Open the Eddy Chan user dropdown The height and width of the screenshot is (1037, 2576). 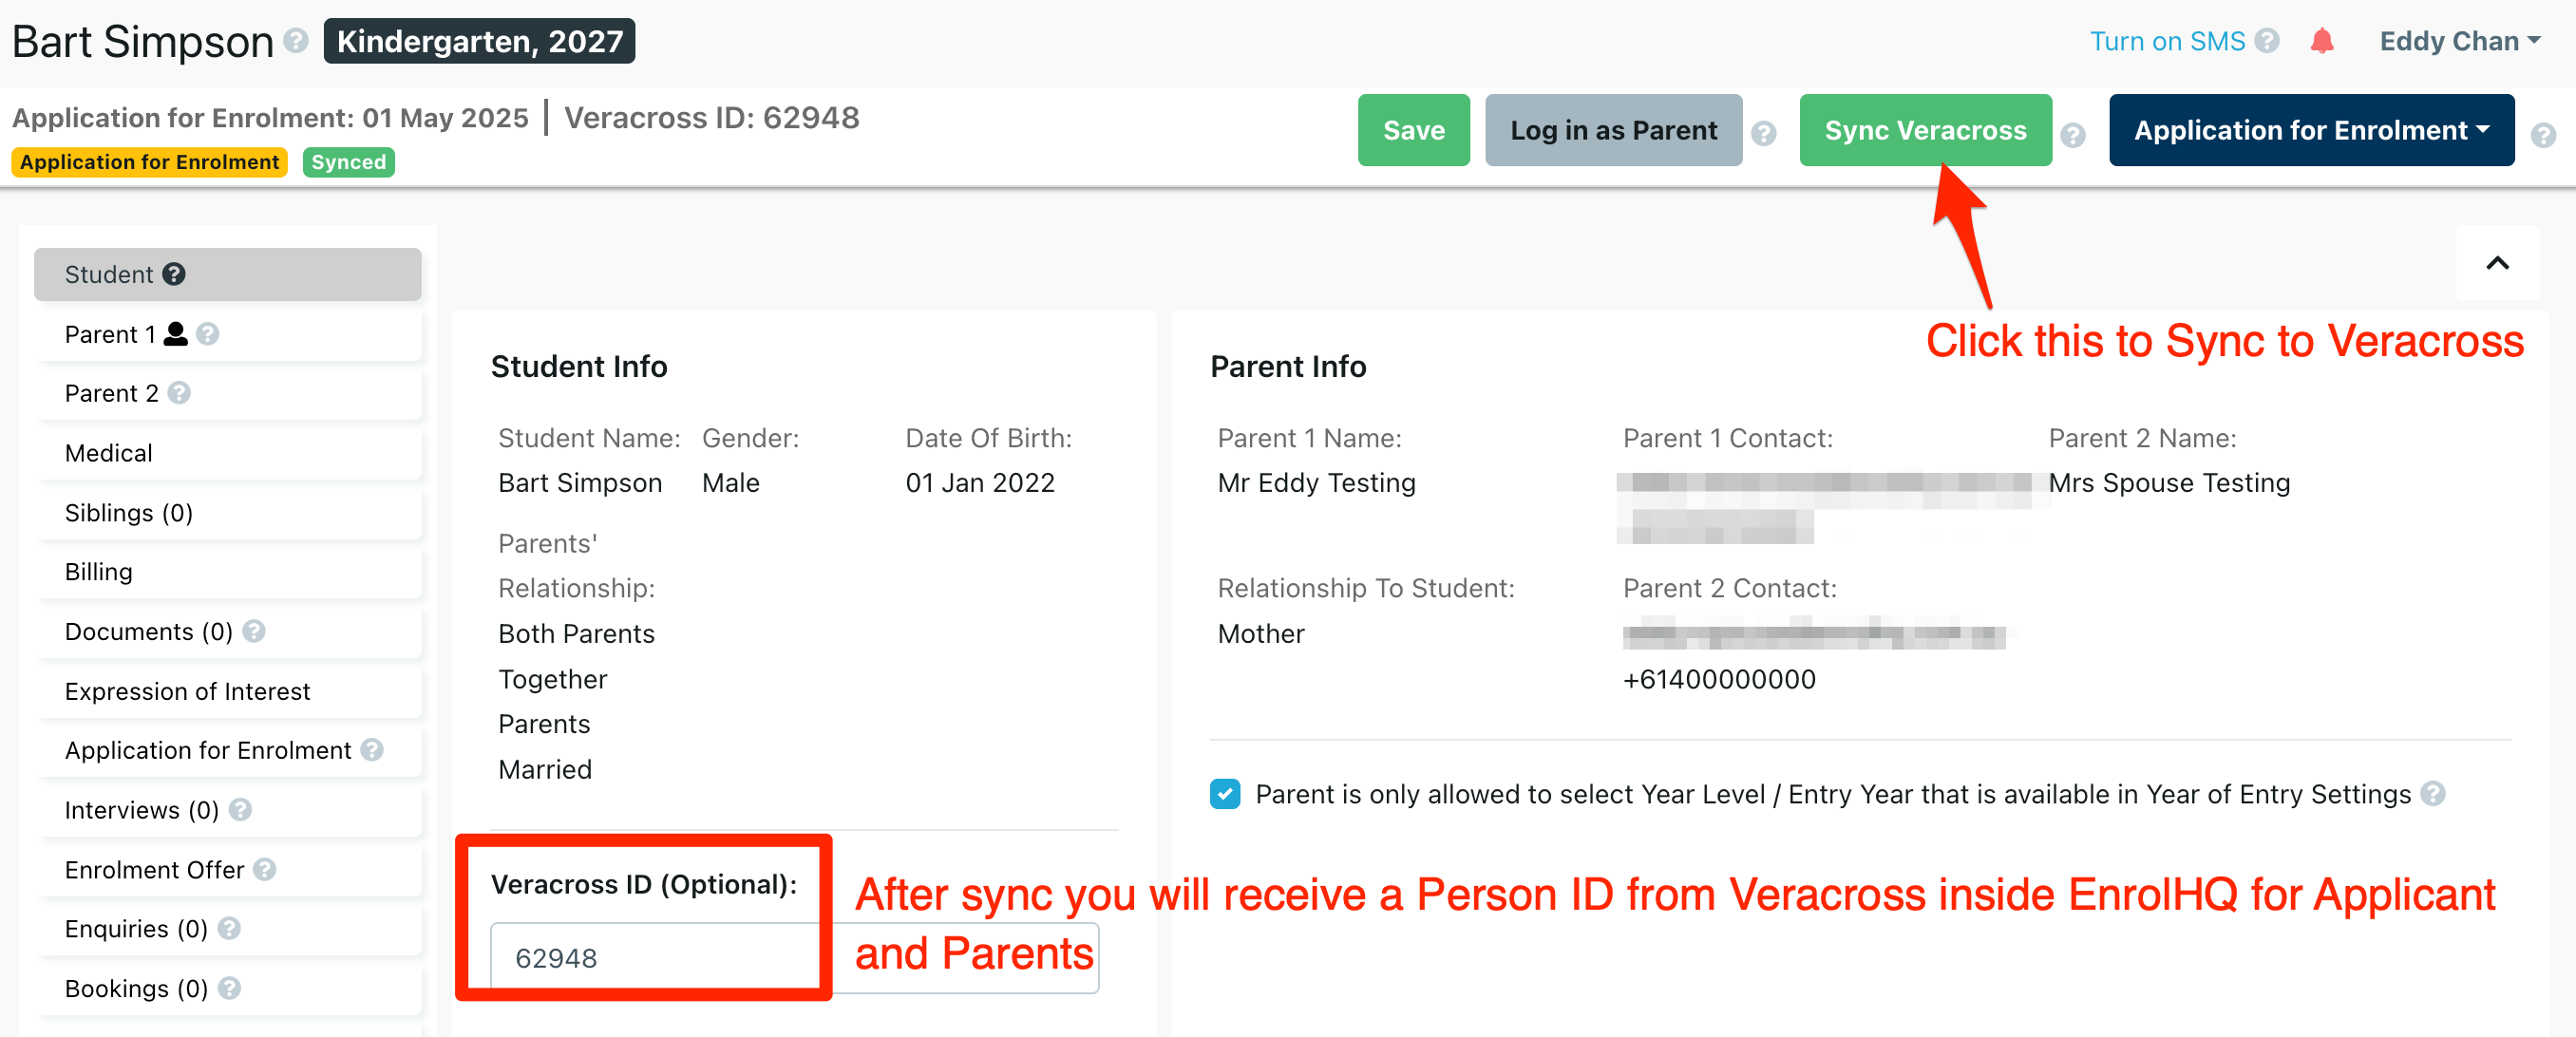[x=2459, y=41]
